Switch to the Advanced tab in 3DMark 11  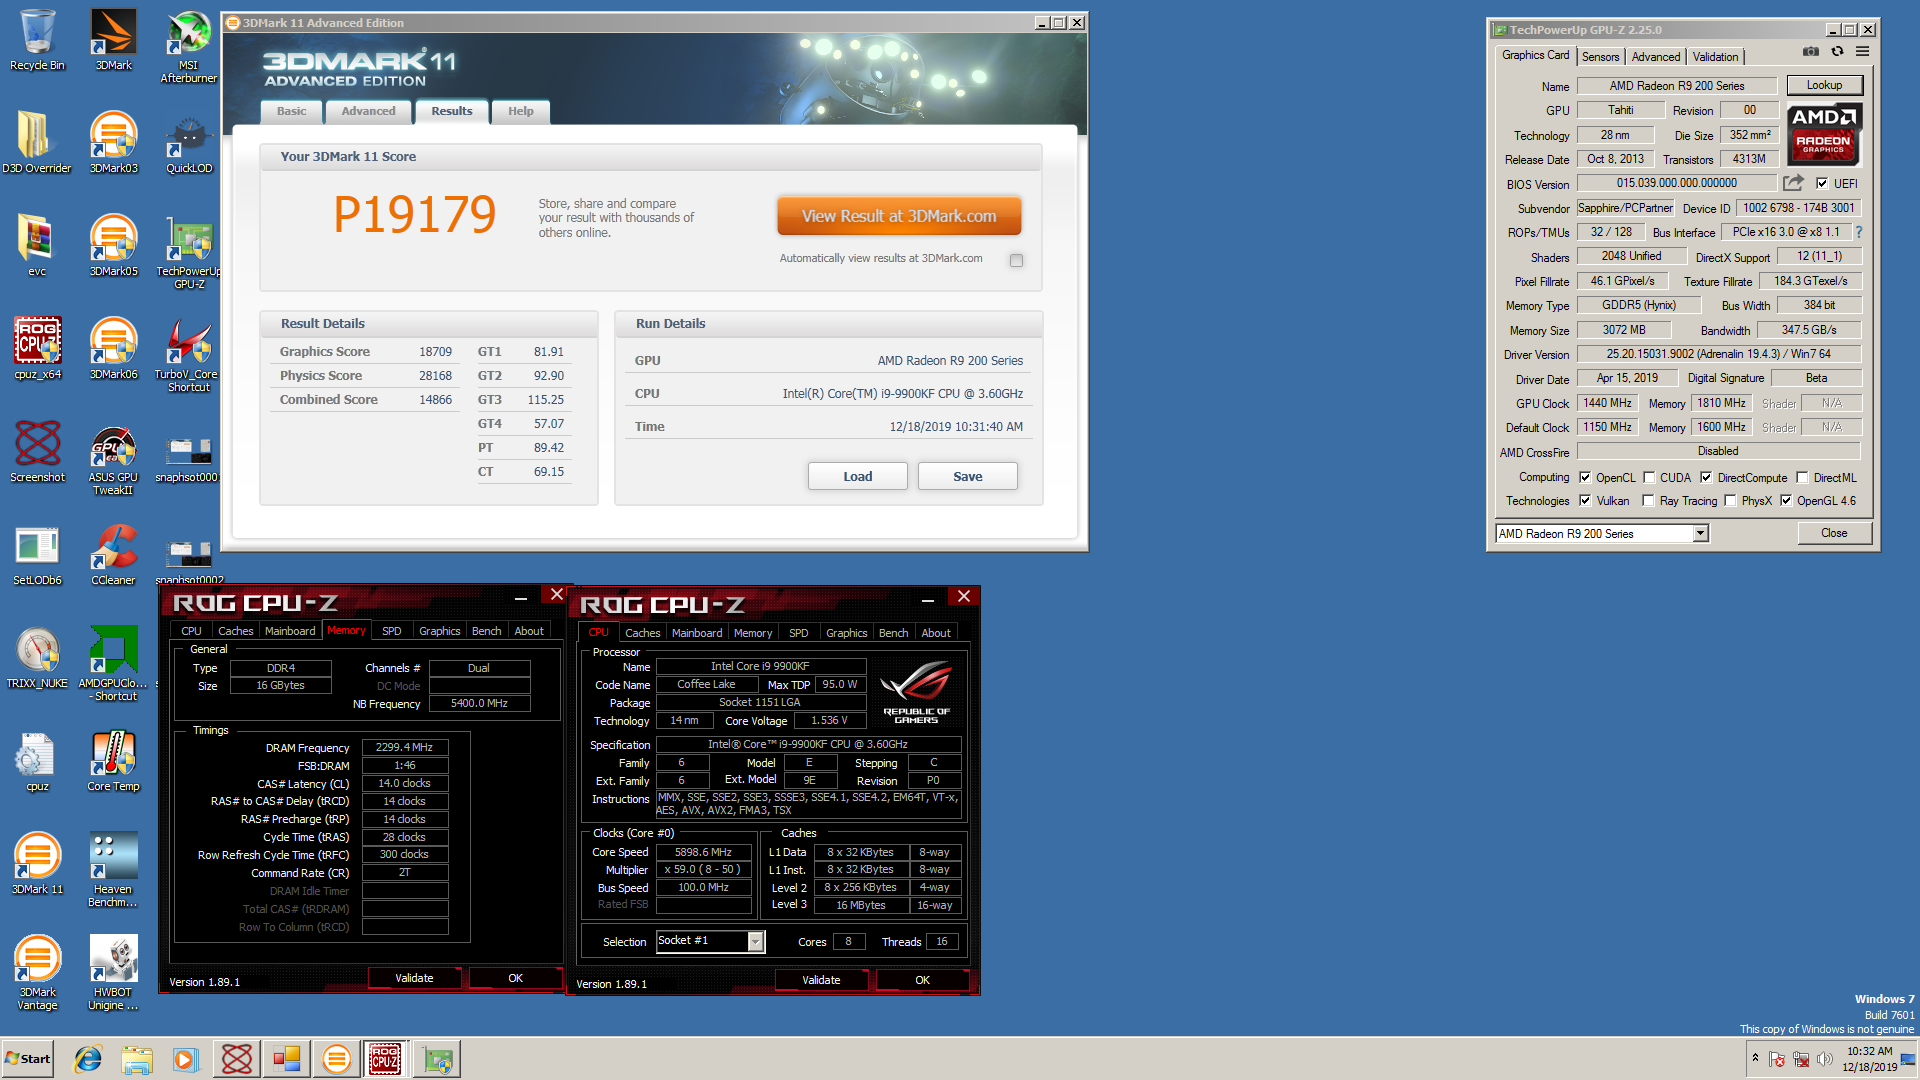[368, 111]
